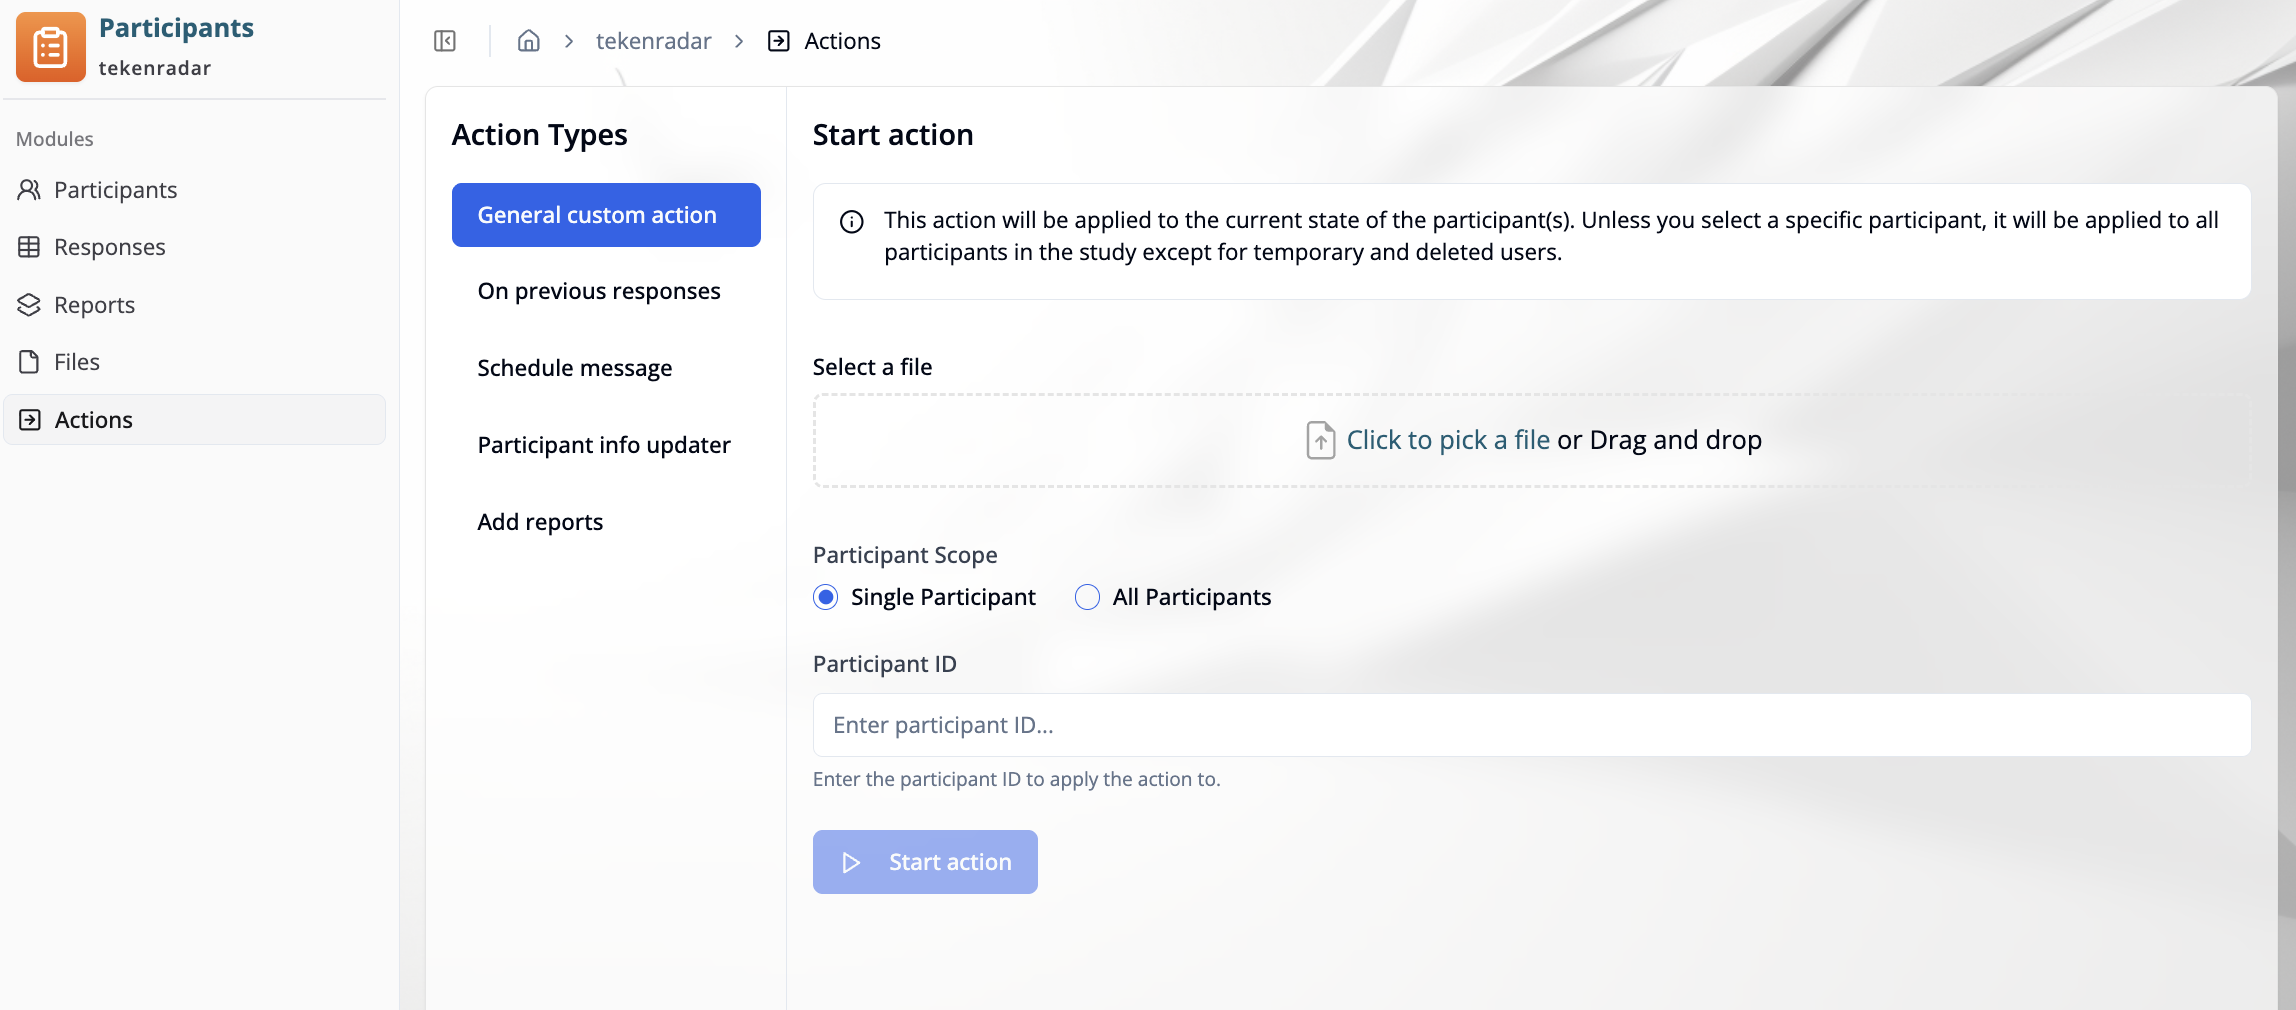This screenshot has width=2296, height=1010.
Task: Select the Responses grid icon
Action: pos(29,246)
